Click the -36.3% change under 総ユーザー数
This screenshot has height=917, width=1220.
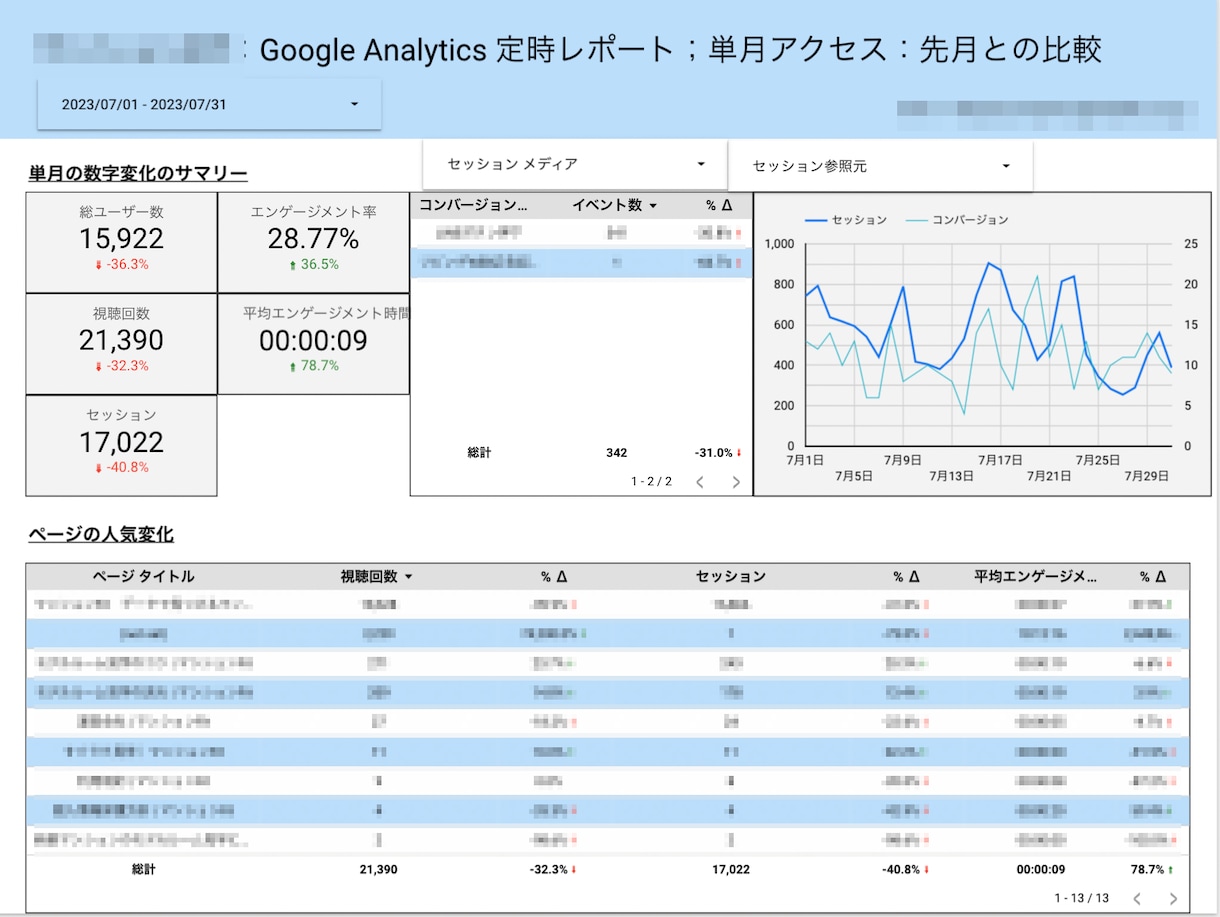coord(121,265)
